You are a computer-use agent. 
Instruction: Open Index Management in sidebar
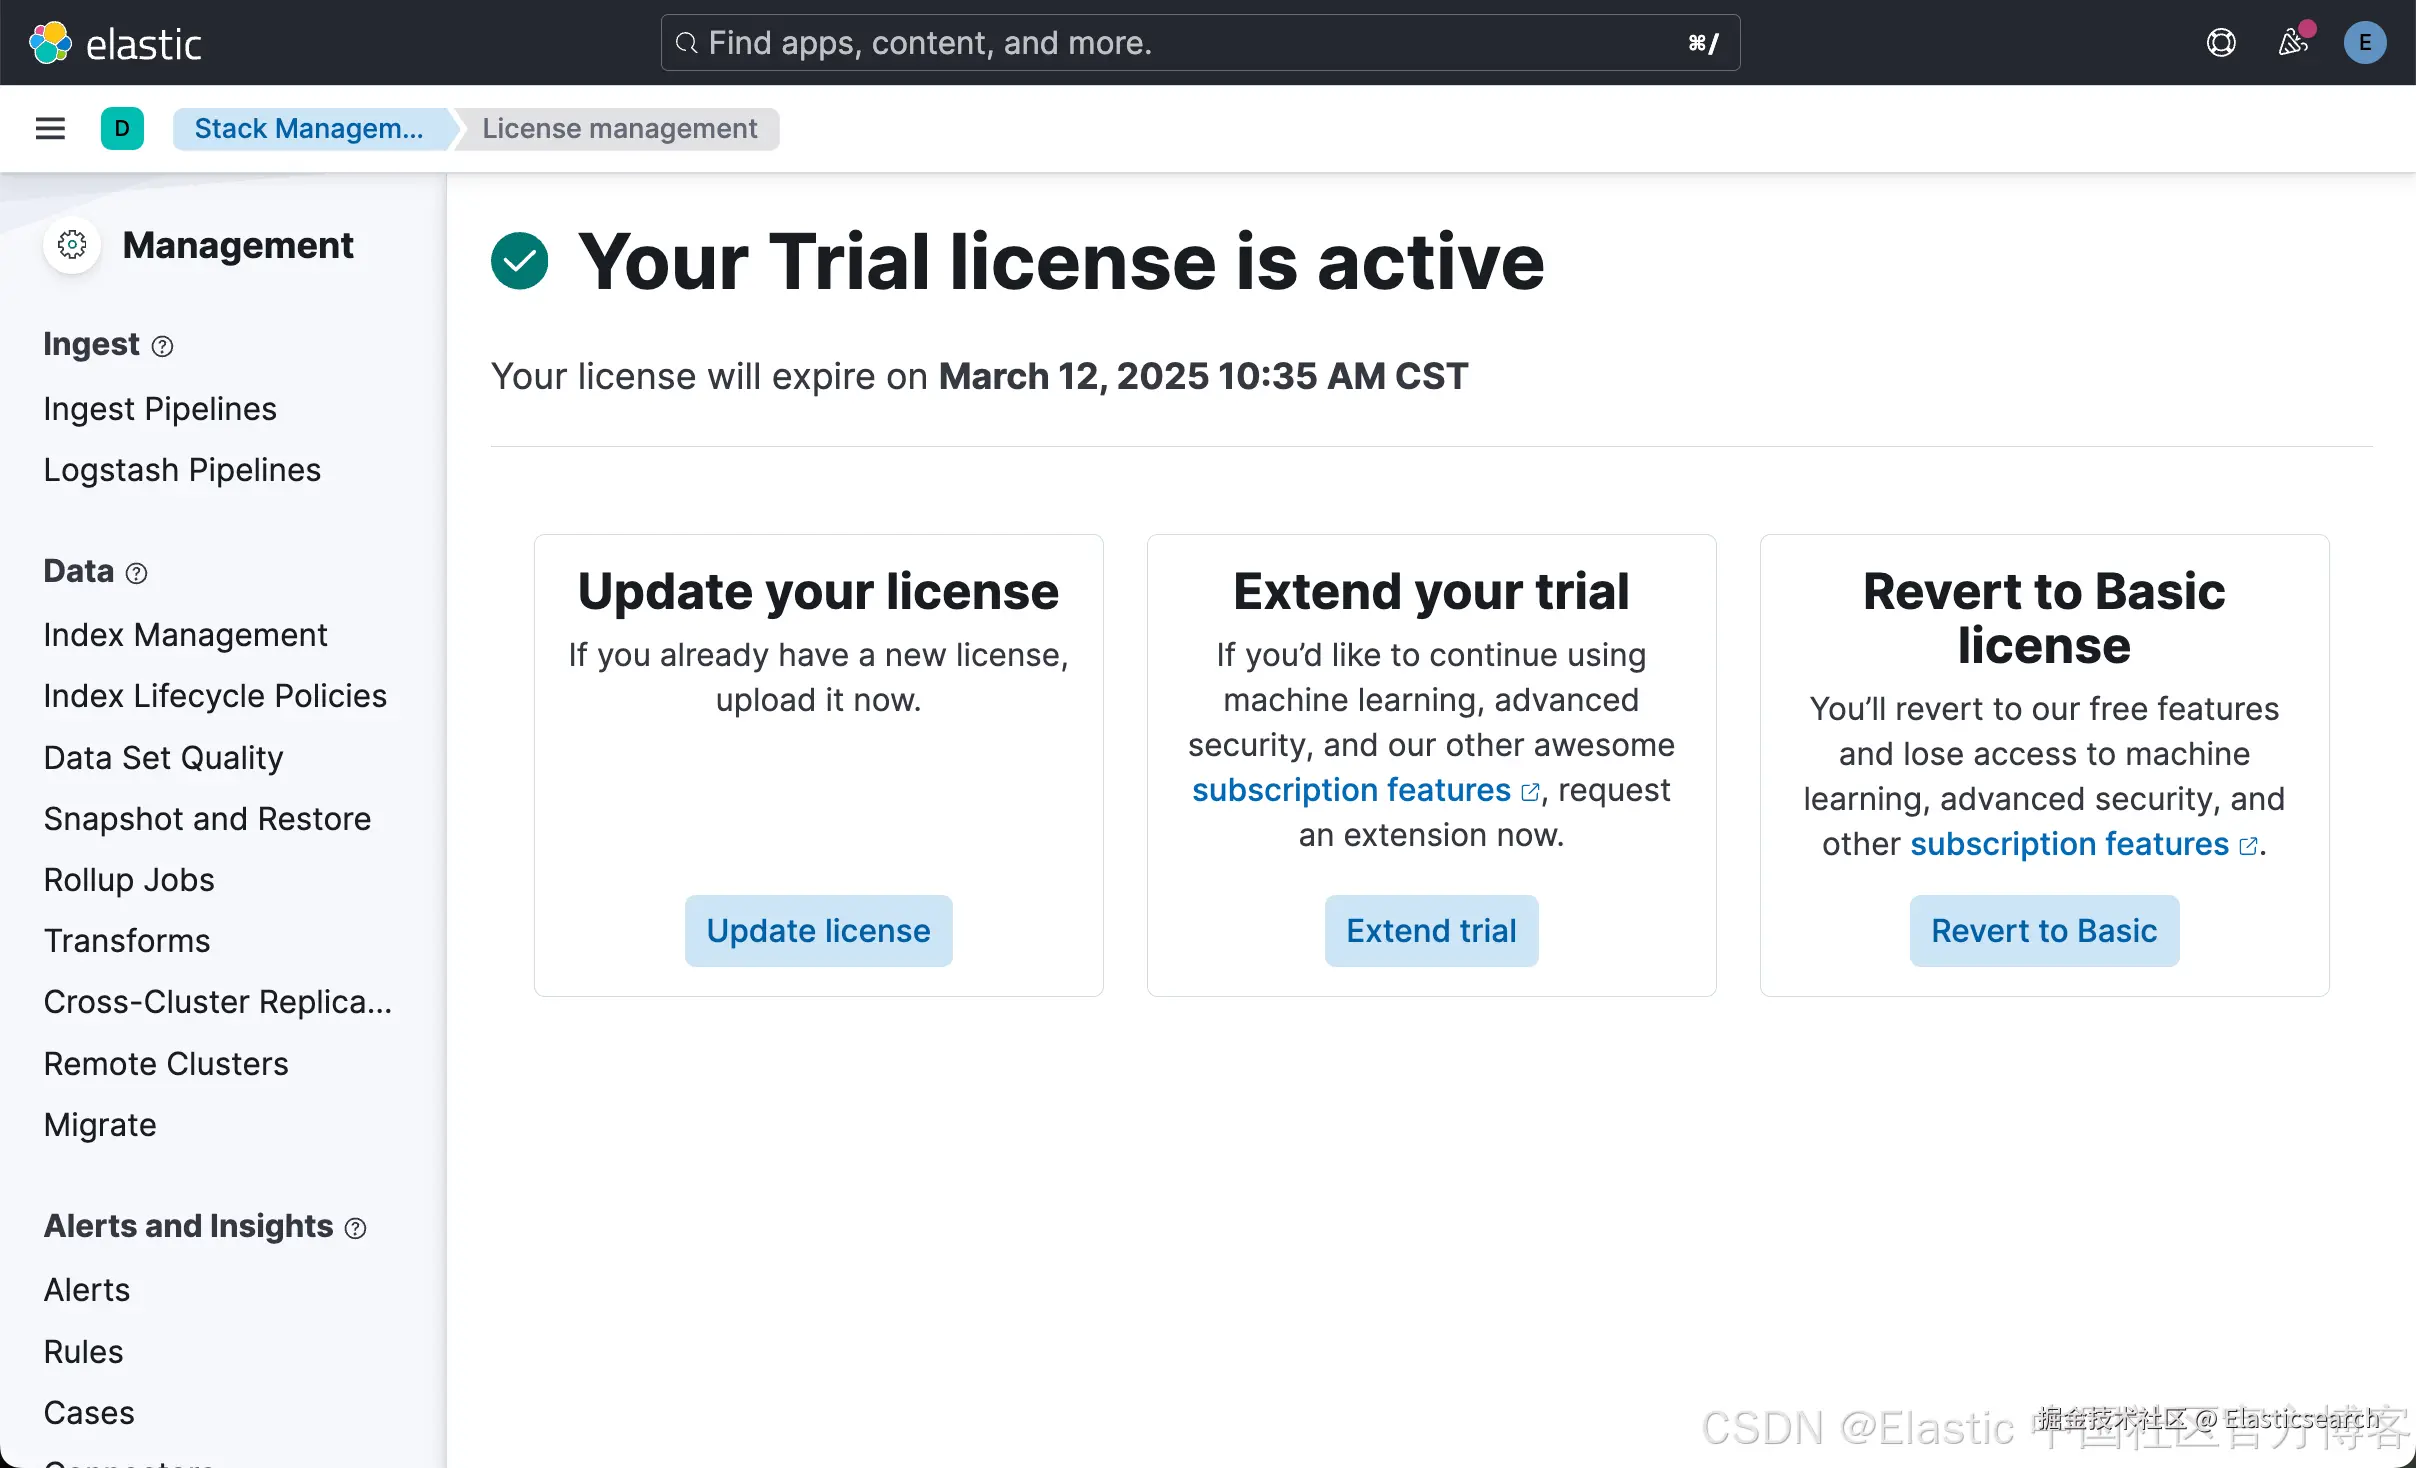[x=185, y=635]
